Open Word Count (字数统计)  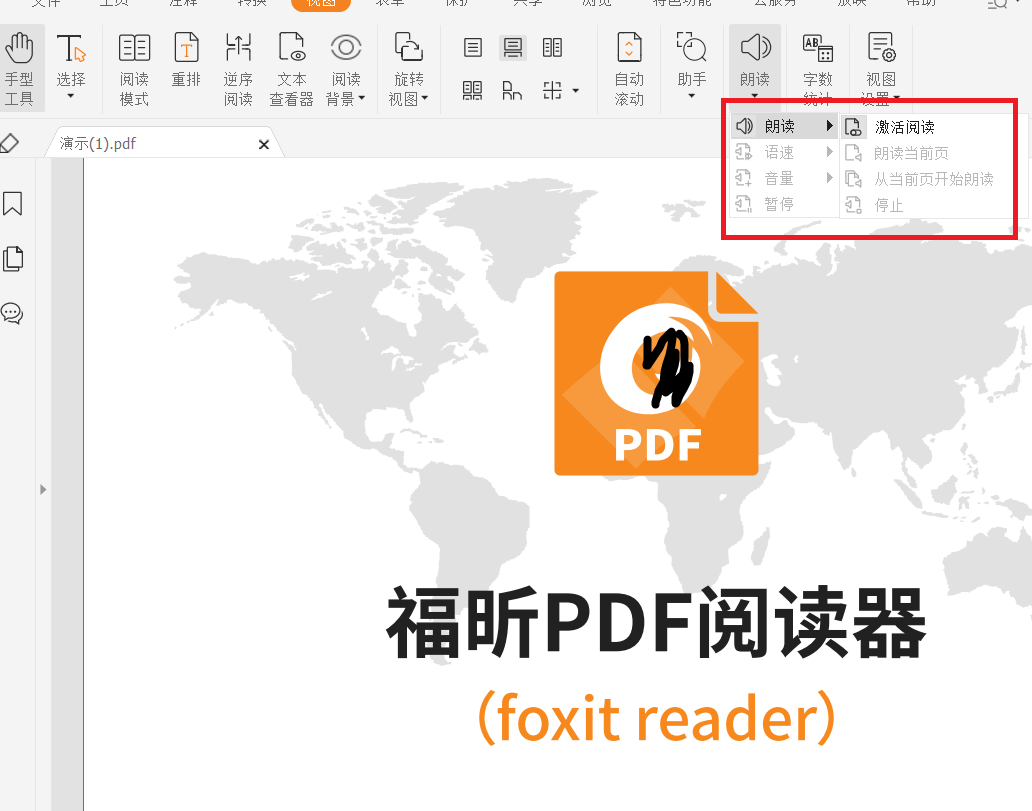coord(818,69)
